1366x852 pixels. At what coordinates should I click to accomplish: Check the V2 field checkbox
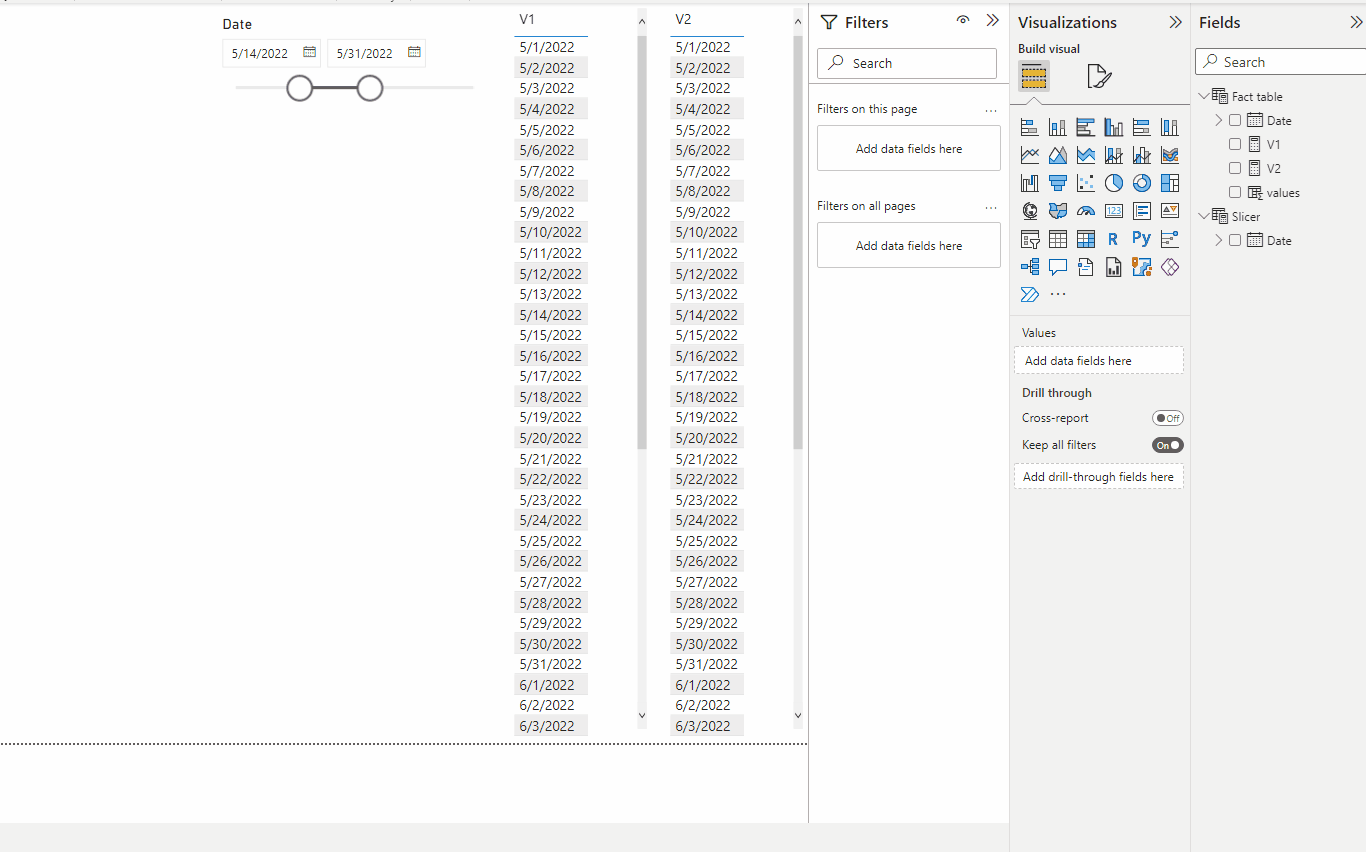[x=1235, y=168]
